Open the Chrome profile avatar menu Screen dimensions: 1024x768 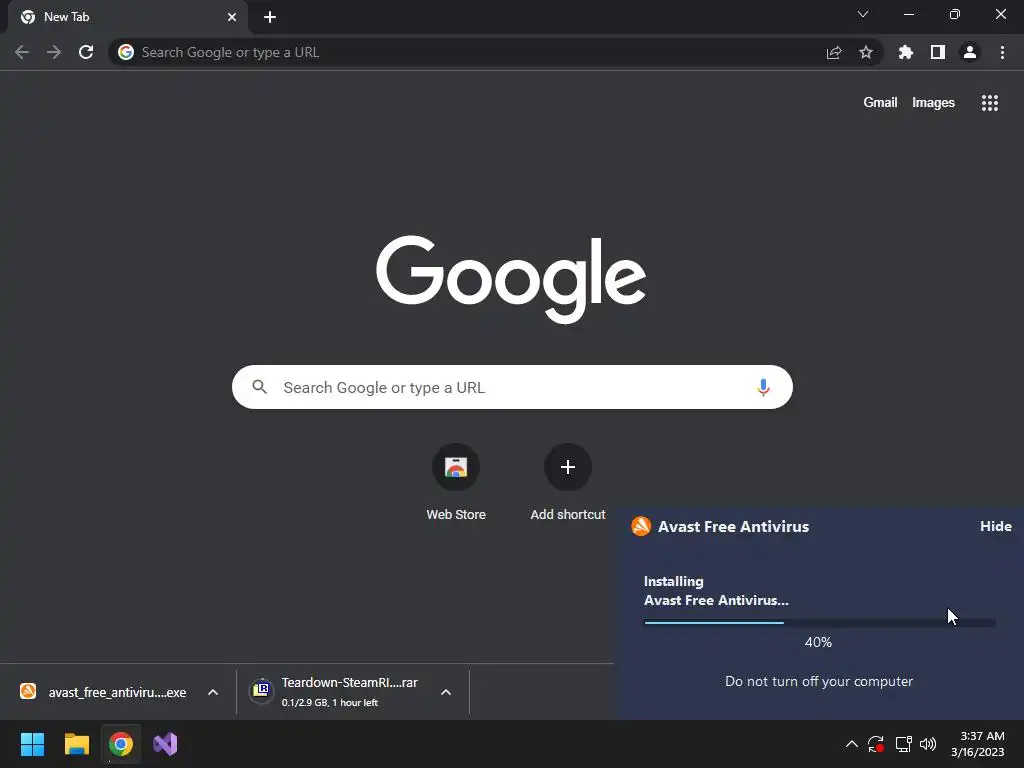[970, 52]
